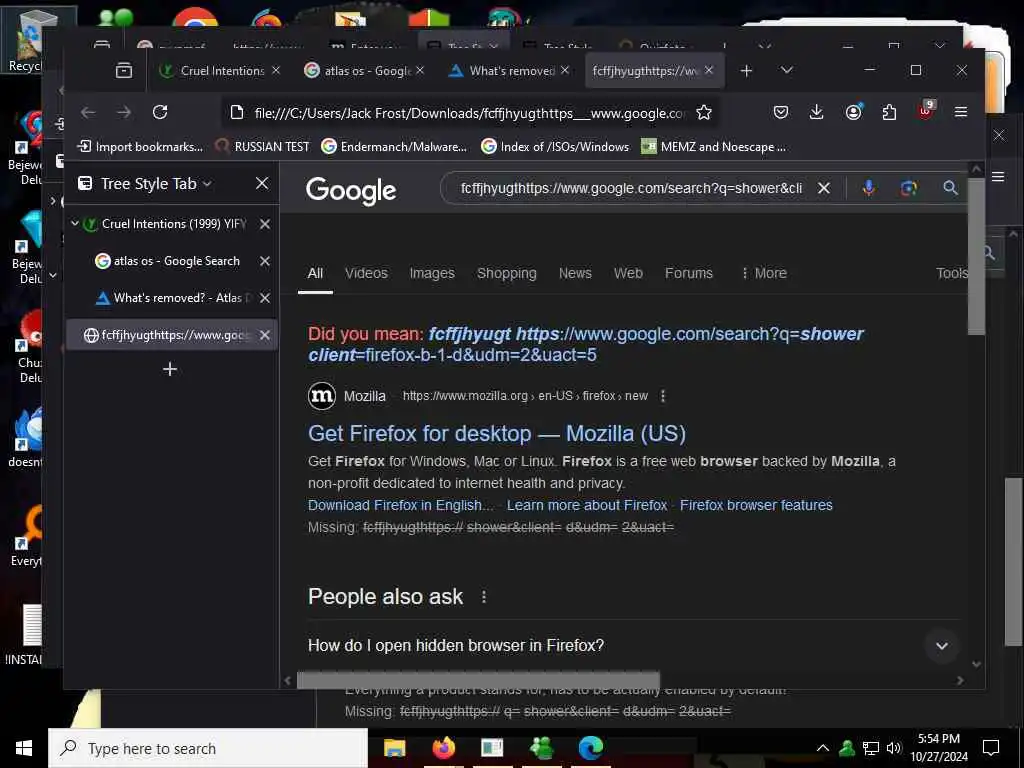Go back to previous page

point(88,112)
